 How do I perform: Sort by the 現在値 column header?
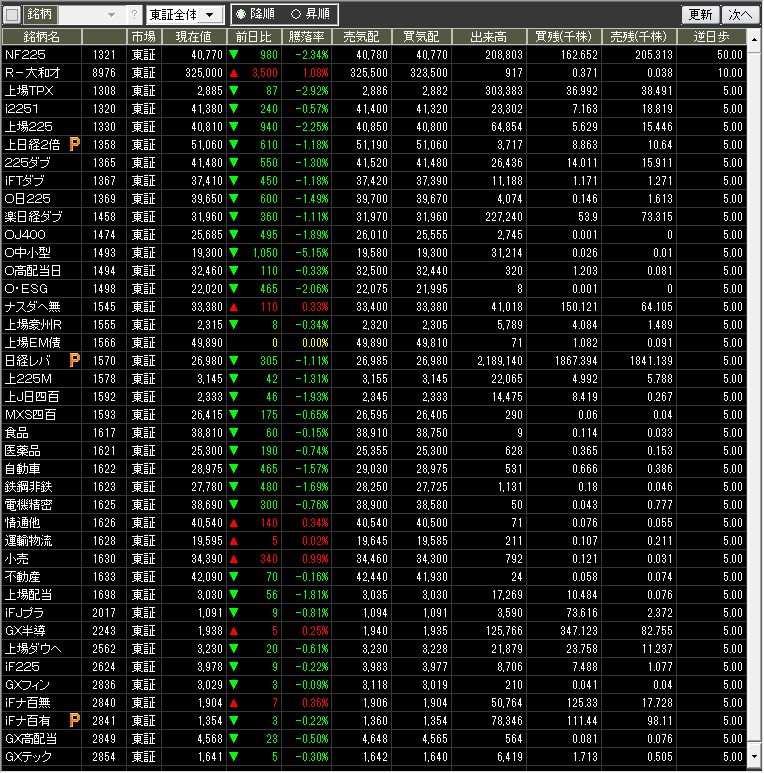click(194, 36)
